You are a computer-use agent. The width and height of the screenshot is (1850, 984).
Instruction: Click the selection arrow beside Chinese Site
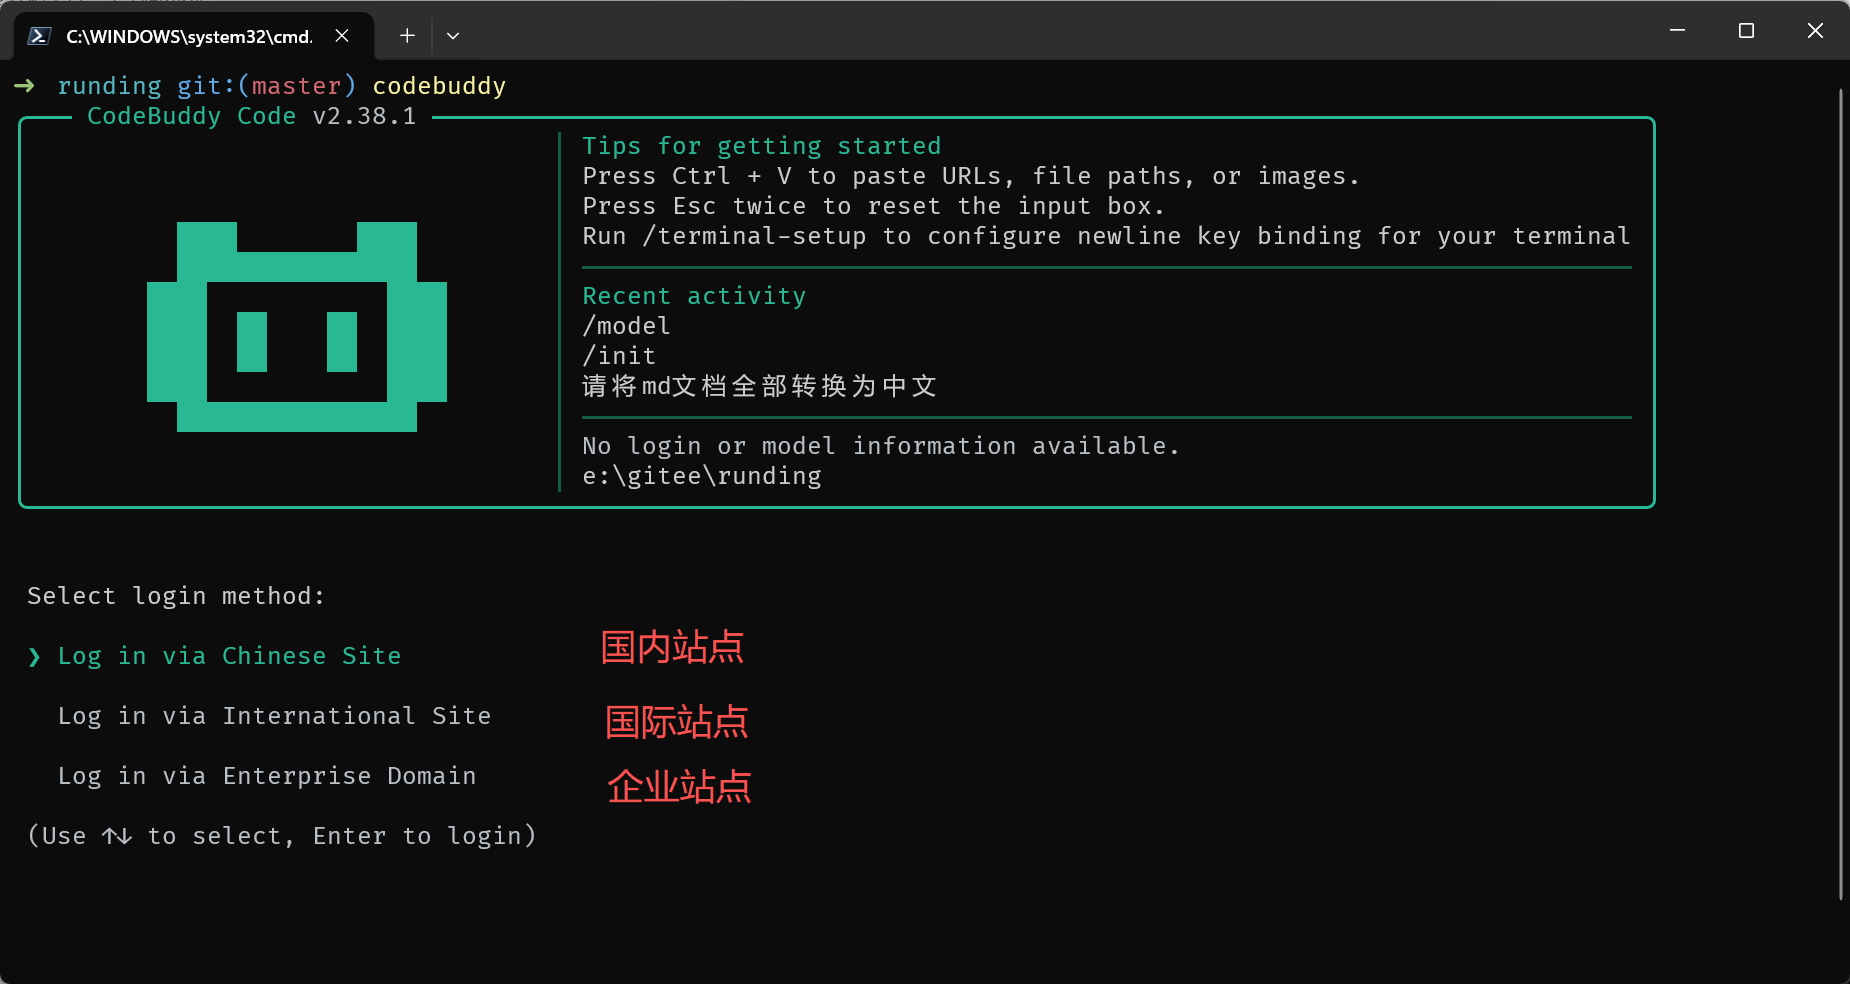[35, 657]
